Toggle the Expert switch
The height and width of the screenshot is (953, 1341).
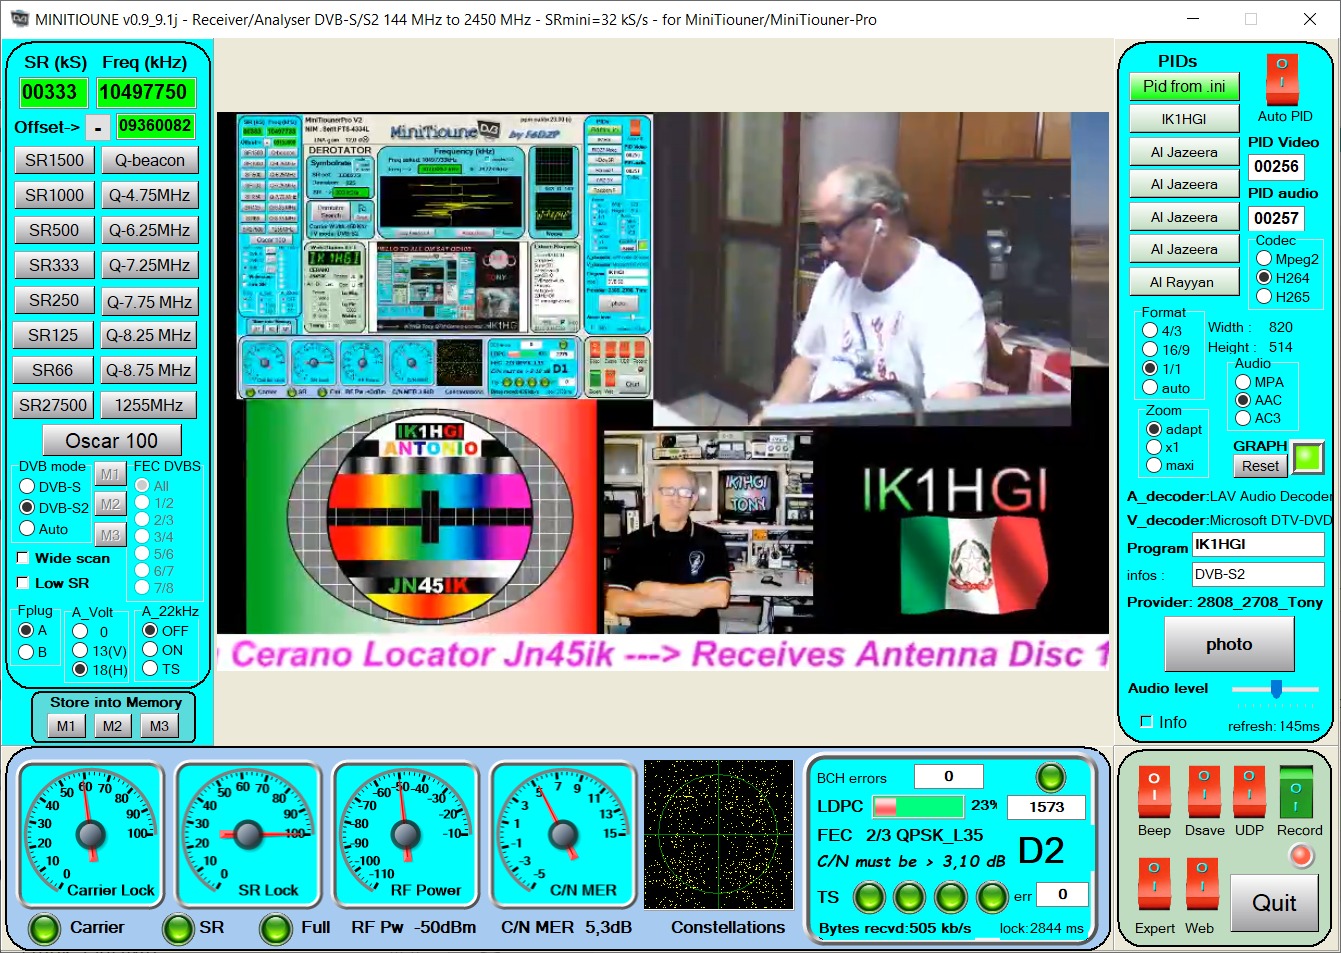(x=1154, y=883)
